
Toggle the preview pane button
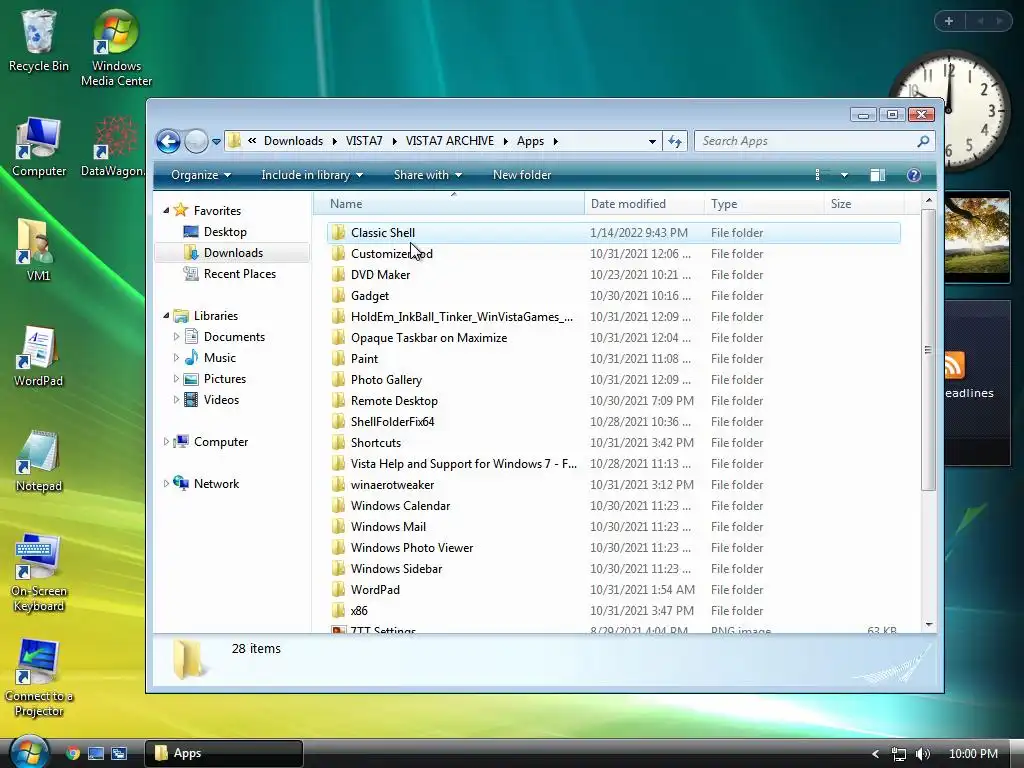pos(878,175)
